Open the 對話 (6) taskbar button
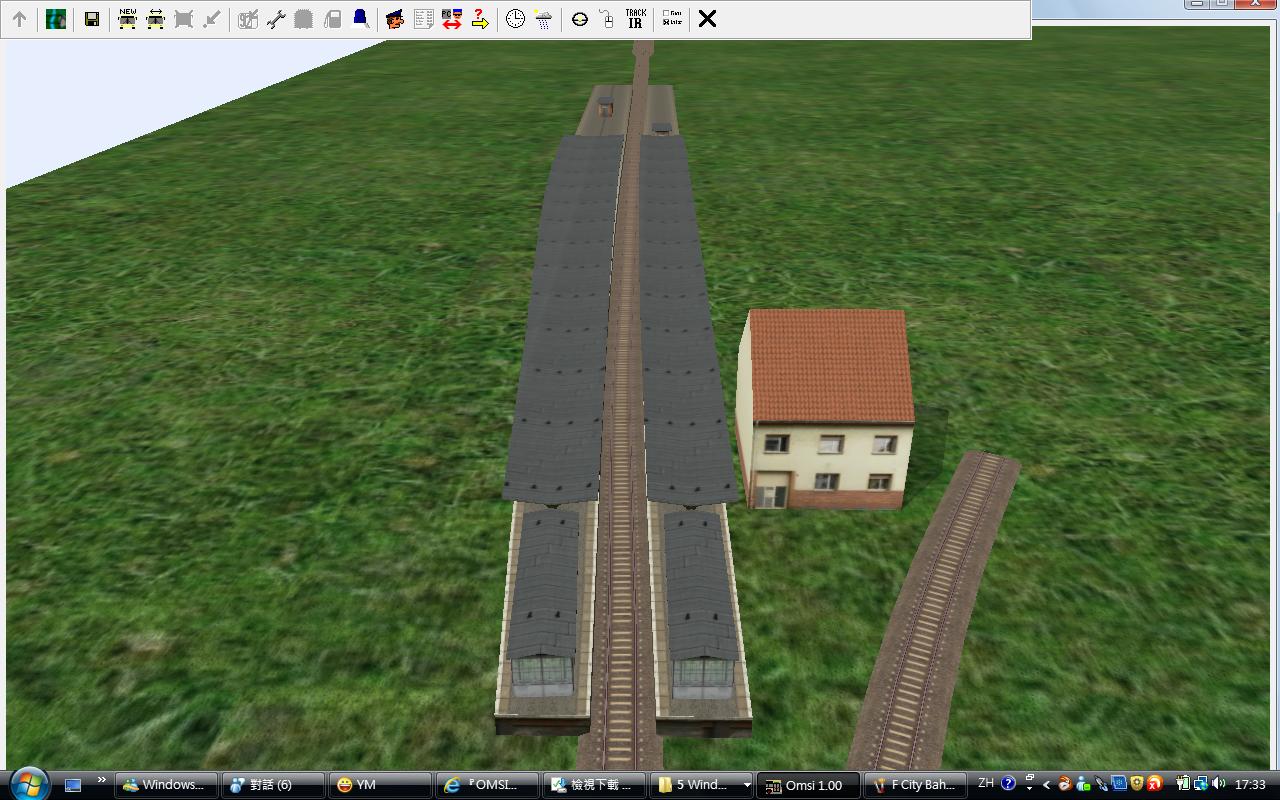 273,785
